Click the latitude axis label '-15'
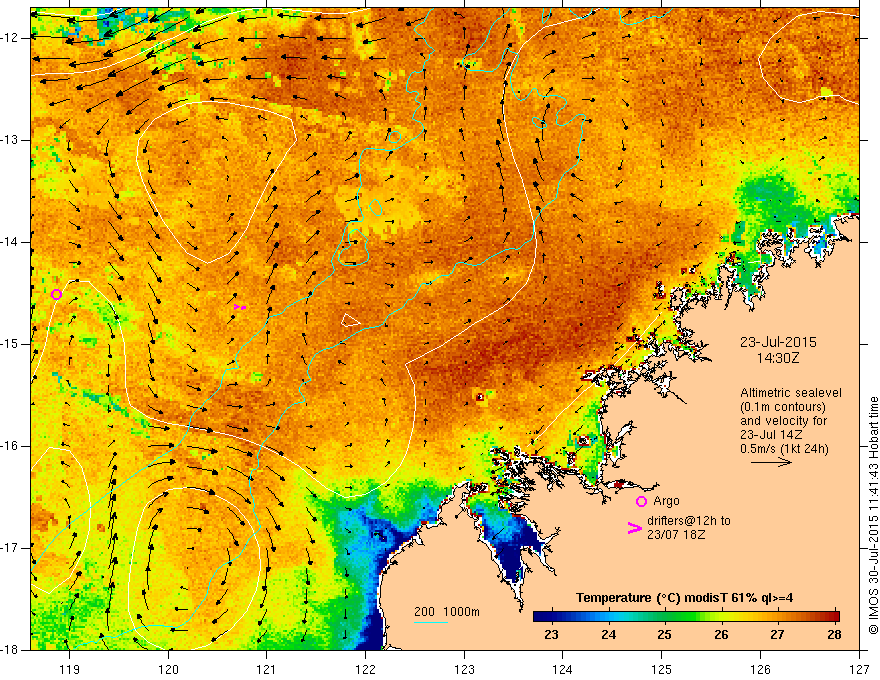 [11, 344]
